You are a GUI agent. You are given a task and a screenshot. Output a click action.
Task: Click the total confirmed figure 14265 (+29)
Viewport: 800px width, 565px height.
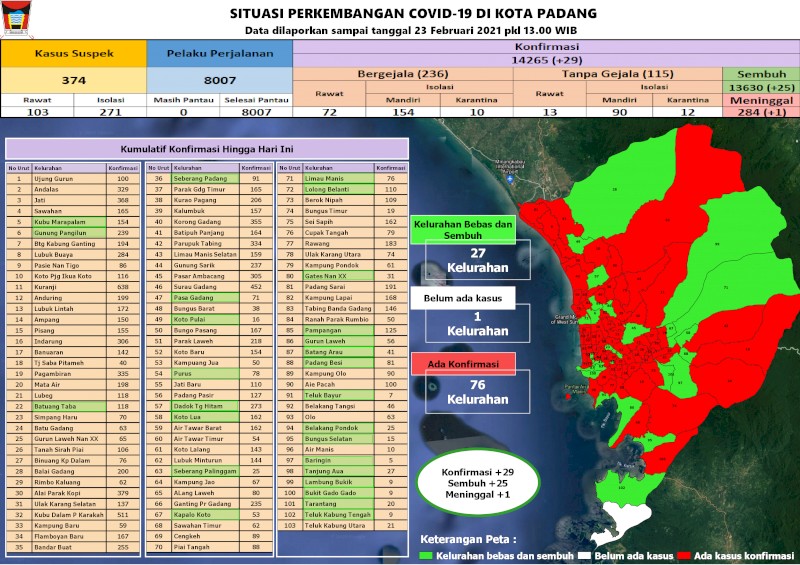[x=546, y=60]
